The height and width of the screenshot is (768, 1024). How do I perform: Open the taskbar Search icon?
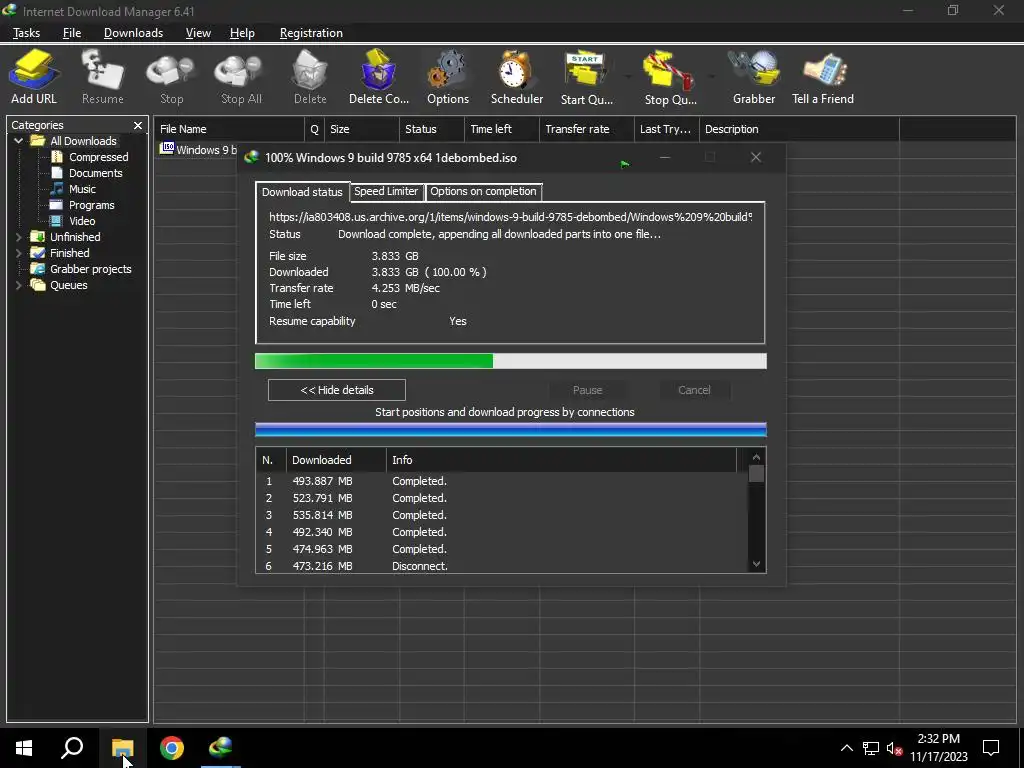click(x=72, y=748)
